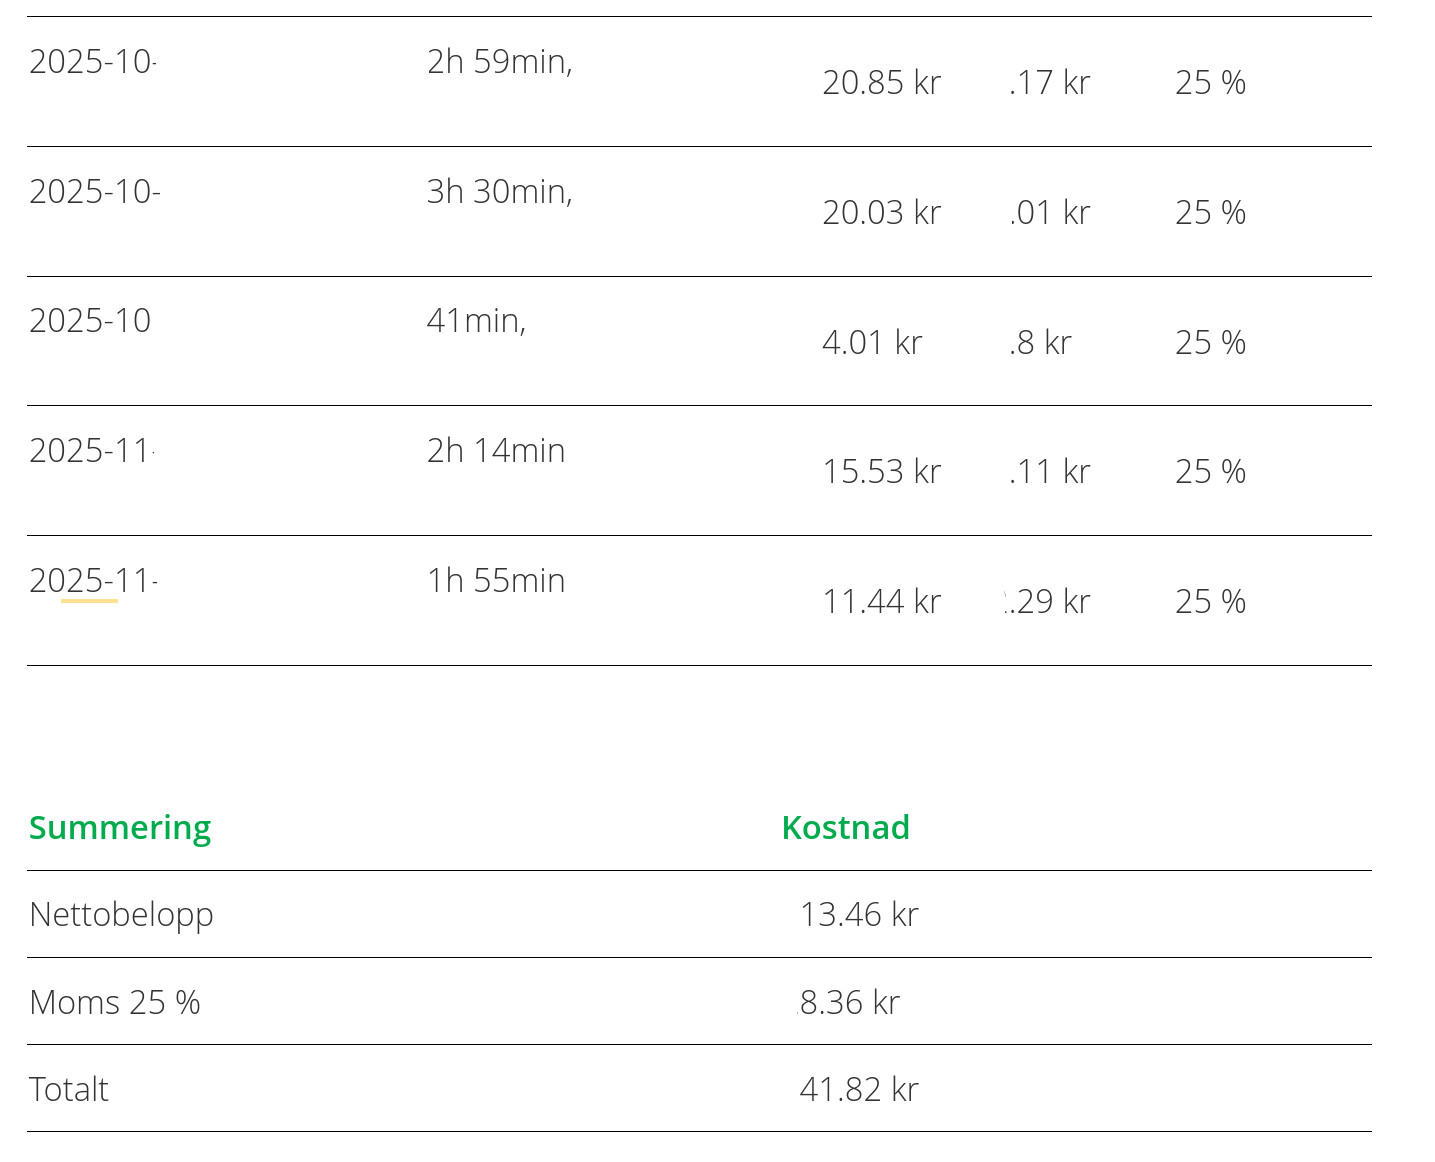Click the 41.82 kr total value
The image size is (1435, 1162).
point(858,1089)
